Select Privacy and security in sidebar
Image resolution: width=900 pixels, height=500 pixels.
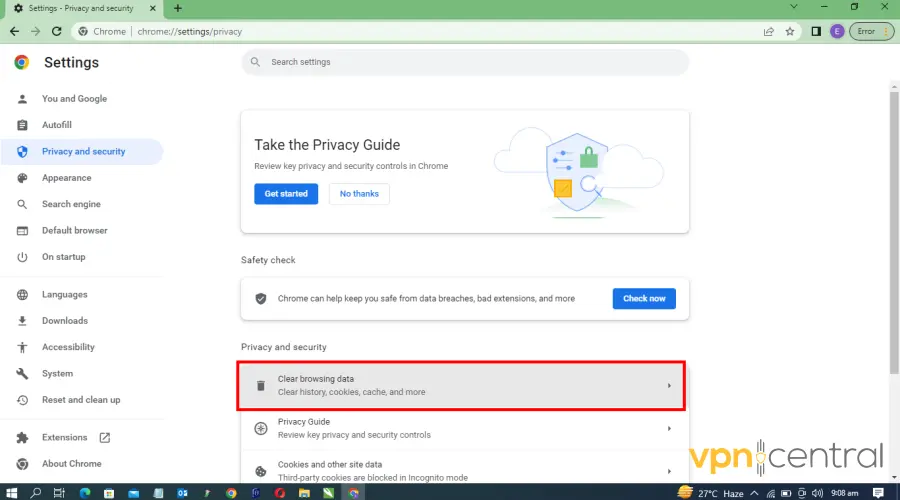click(82, 152)
